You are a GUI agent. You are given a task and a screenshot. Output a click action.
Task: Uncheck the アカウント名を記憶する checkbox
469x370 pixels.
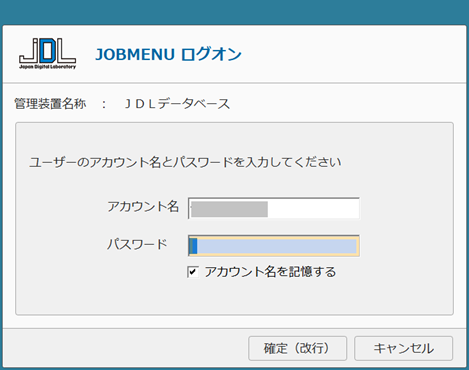193,272
